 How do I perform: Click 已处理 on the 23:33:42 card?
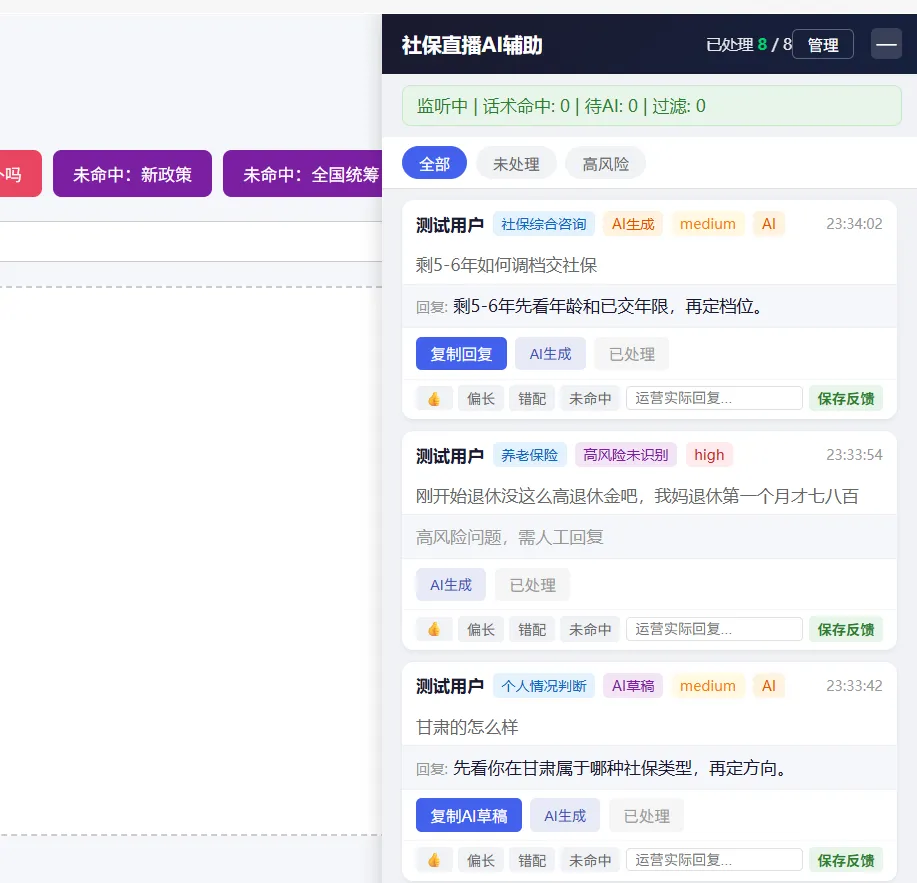coord(646,815)
